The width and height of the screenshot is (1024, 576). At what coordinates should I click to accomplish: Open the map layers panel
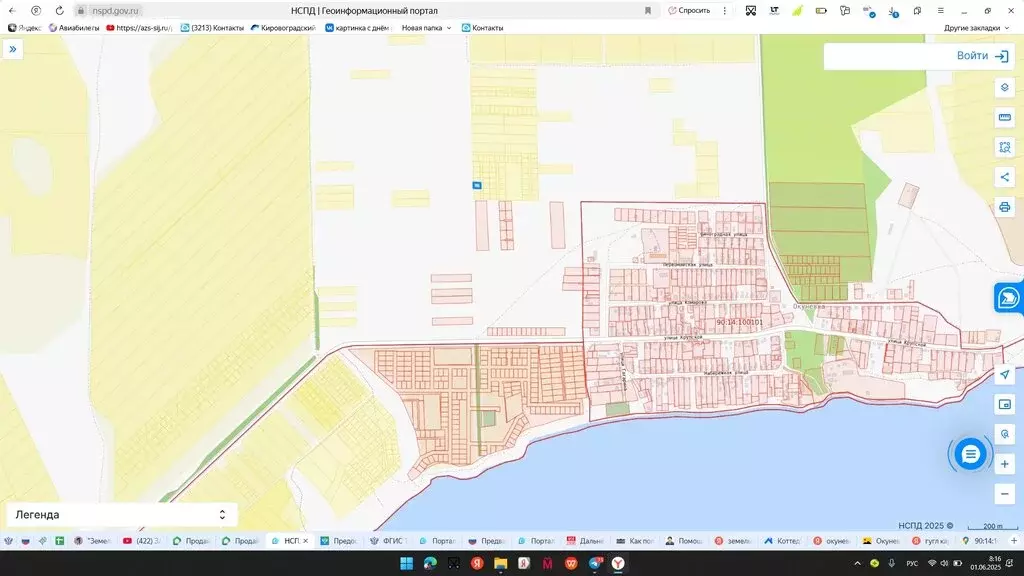[x=1004, y=88]
